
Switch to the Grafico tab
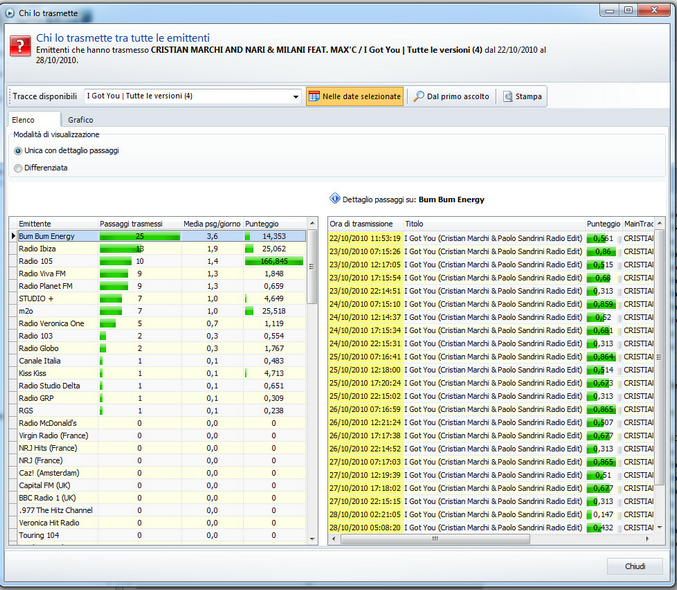point(80,120)
